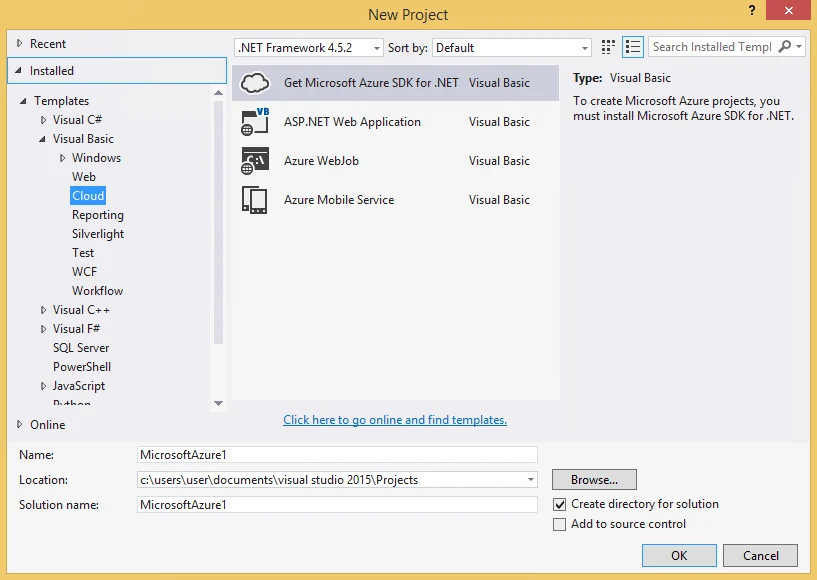Screen dimensions: 817x580
Task: Select the Silverlight template category
Action: pos(97,233)
